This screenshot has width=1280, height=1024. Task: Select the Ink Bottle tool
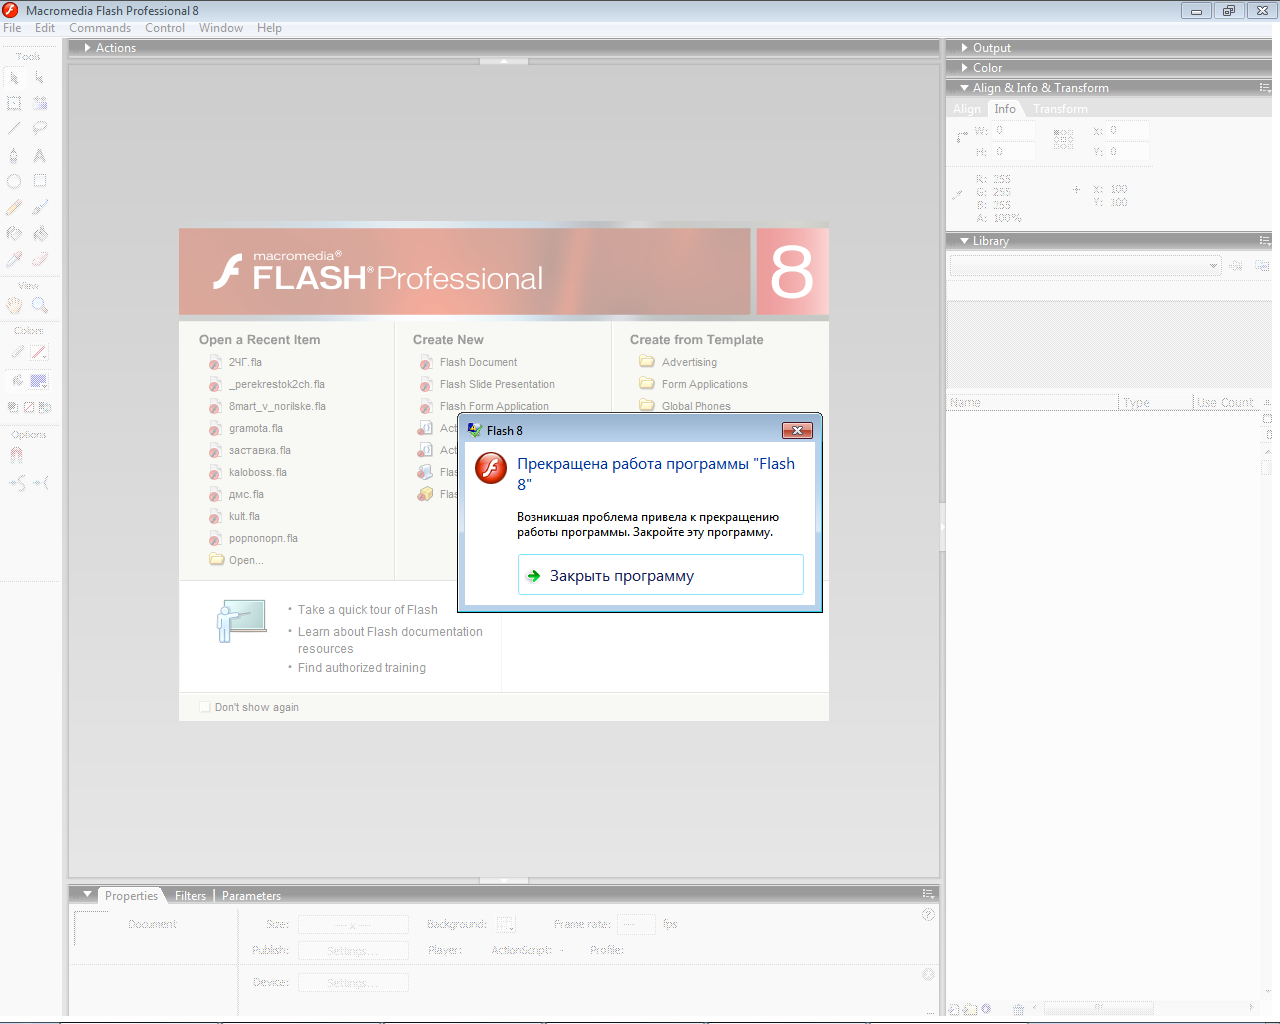point(14,233)
